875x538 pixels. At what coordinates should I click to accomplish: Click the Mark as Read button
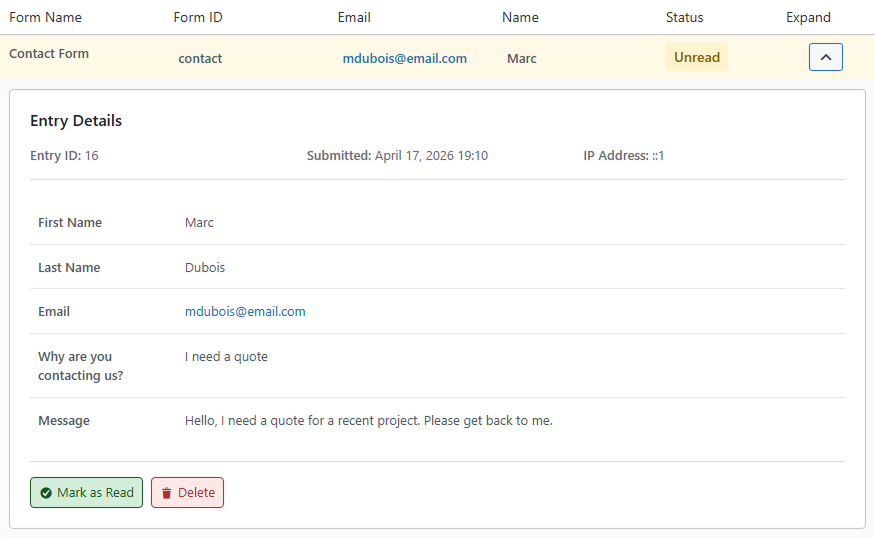coord(86,492)
